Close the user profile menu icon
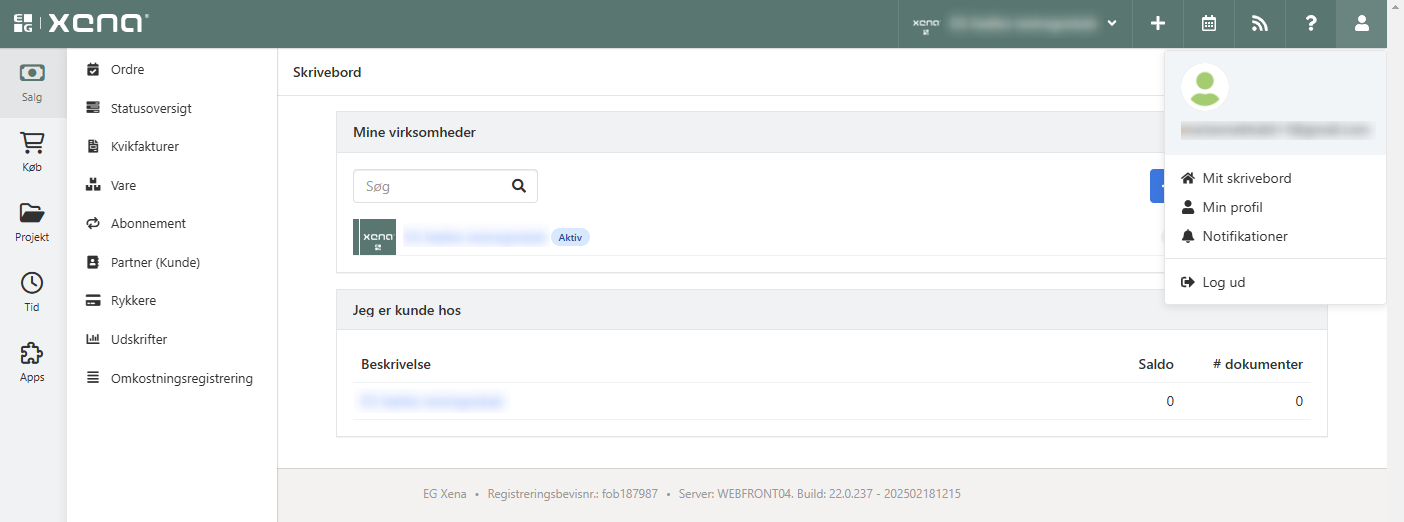 click(1361, 24)
